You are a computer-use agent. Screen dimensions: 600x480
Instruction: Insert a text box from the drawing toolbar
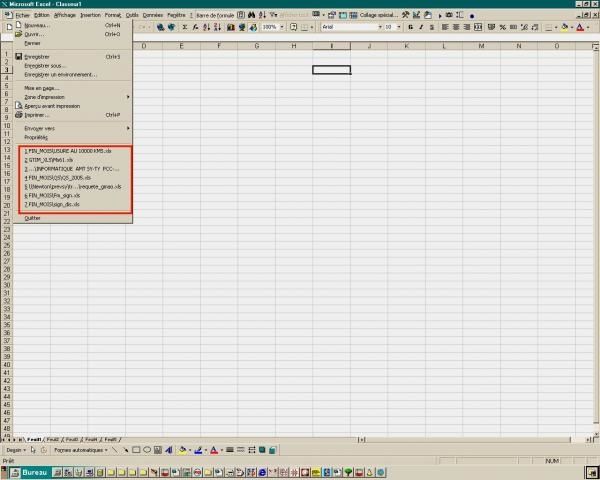[x=158, y=450]
